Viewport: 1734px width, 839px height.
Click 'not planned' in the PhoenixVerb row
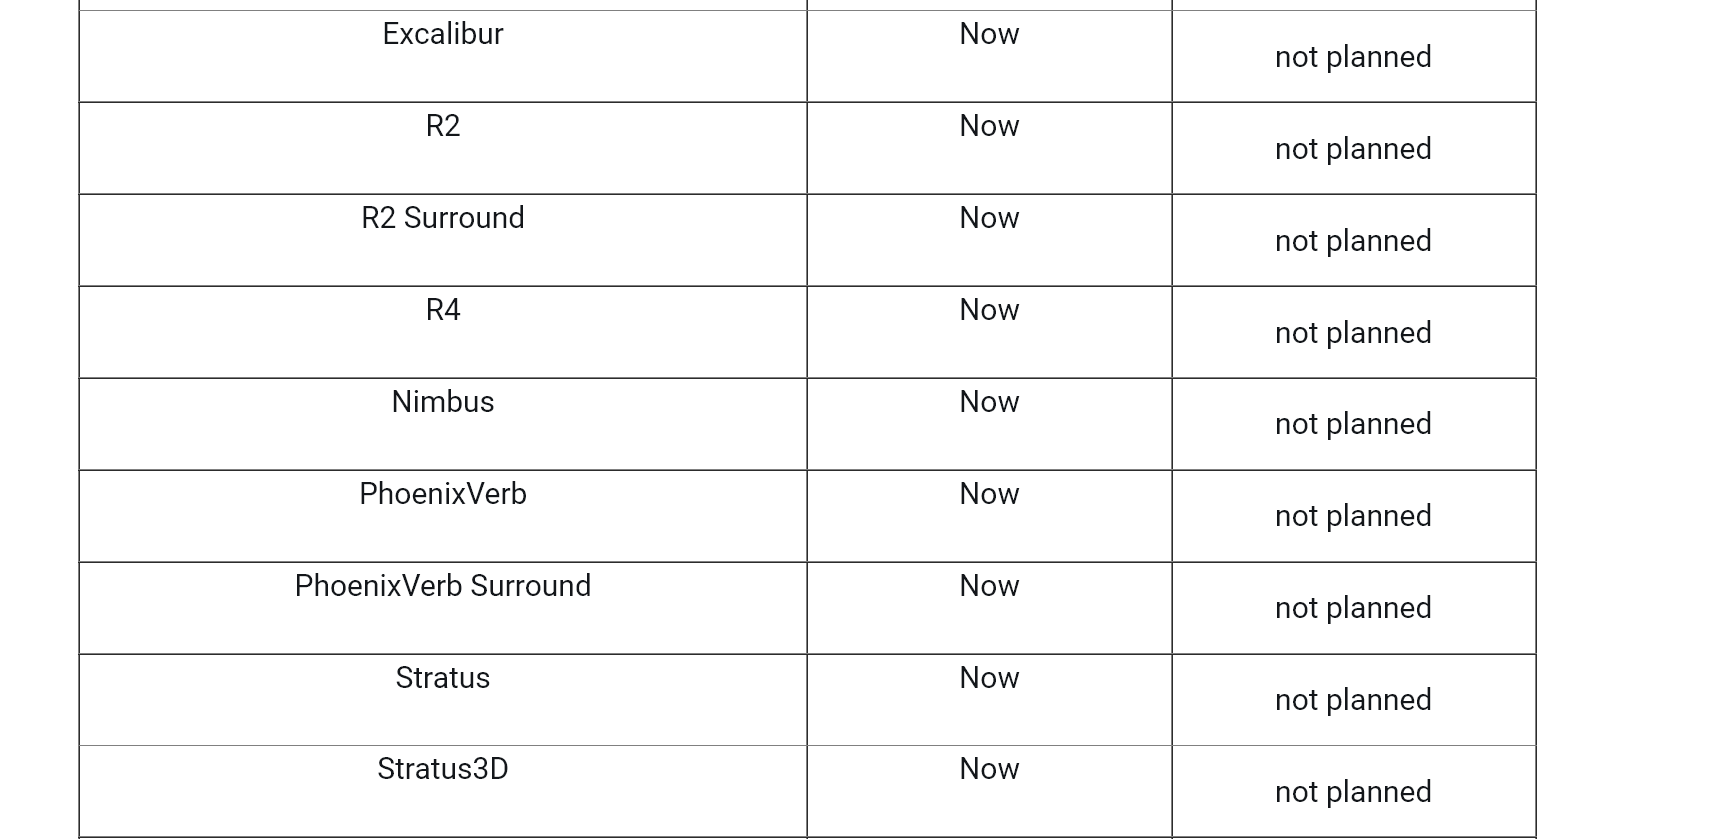click(1353, 516)
